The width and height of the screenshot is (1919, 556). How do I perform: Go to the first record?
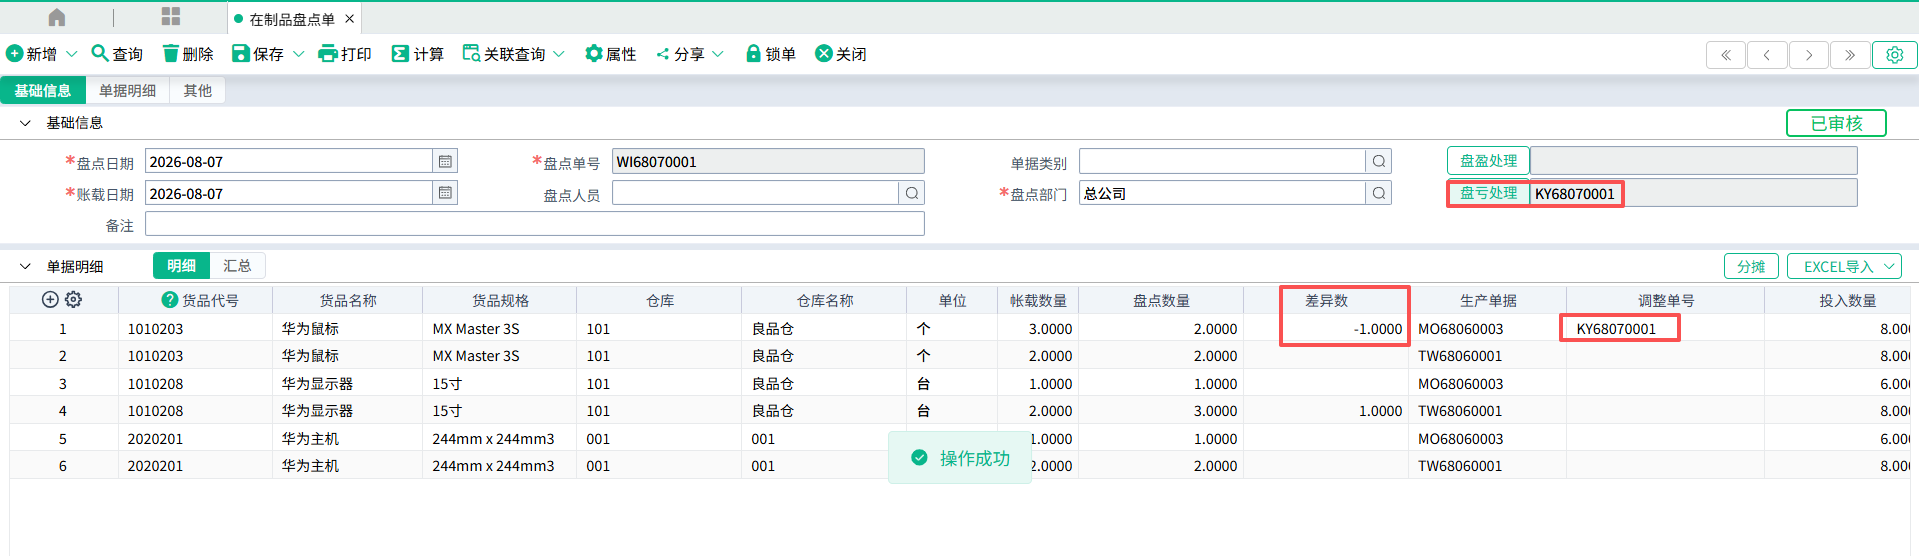coord(1726,55)
